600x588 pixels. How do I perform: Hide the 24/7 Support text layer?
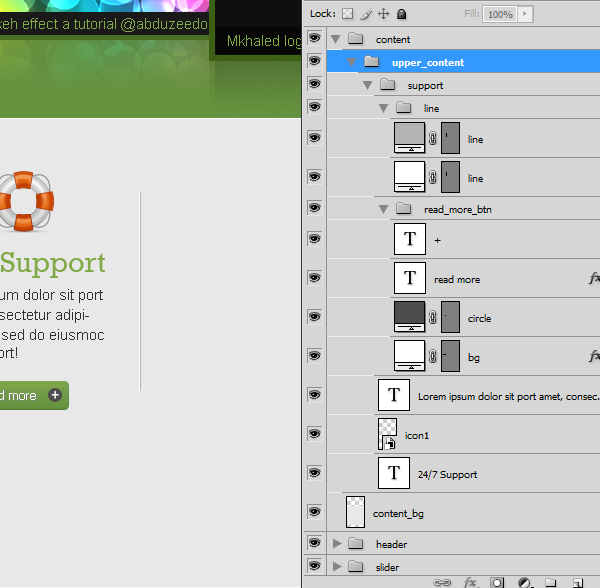tap(315, 473)
